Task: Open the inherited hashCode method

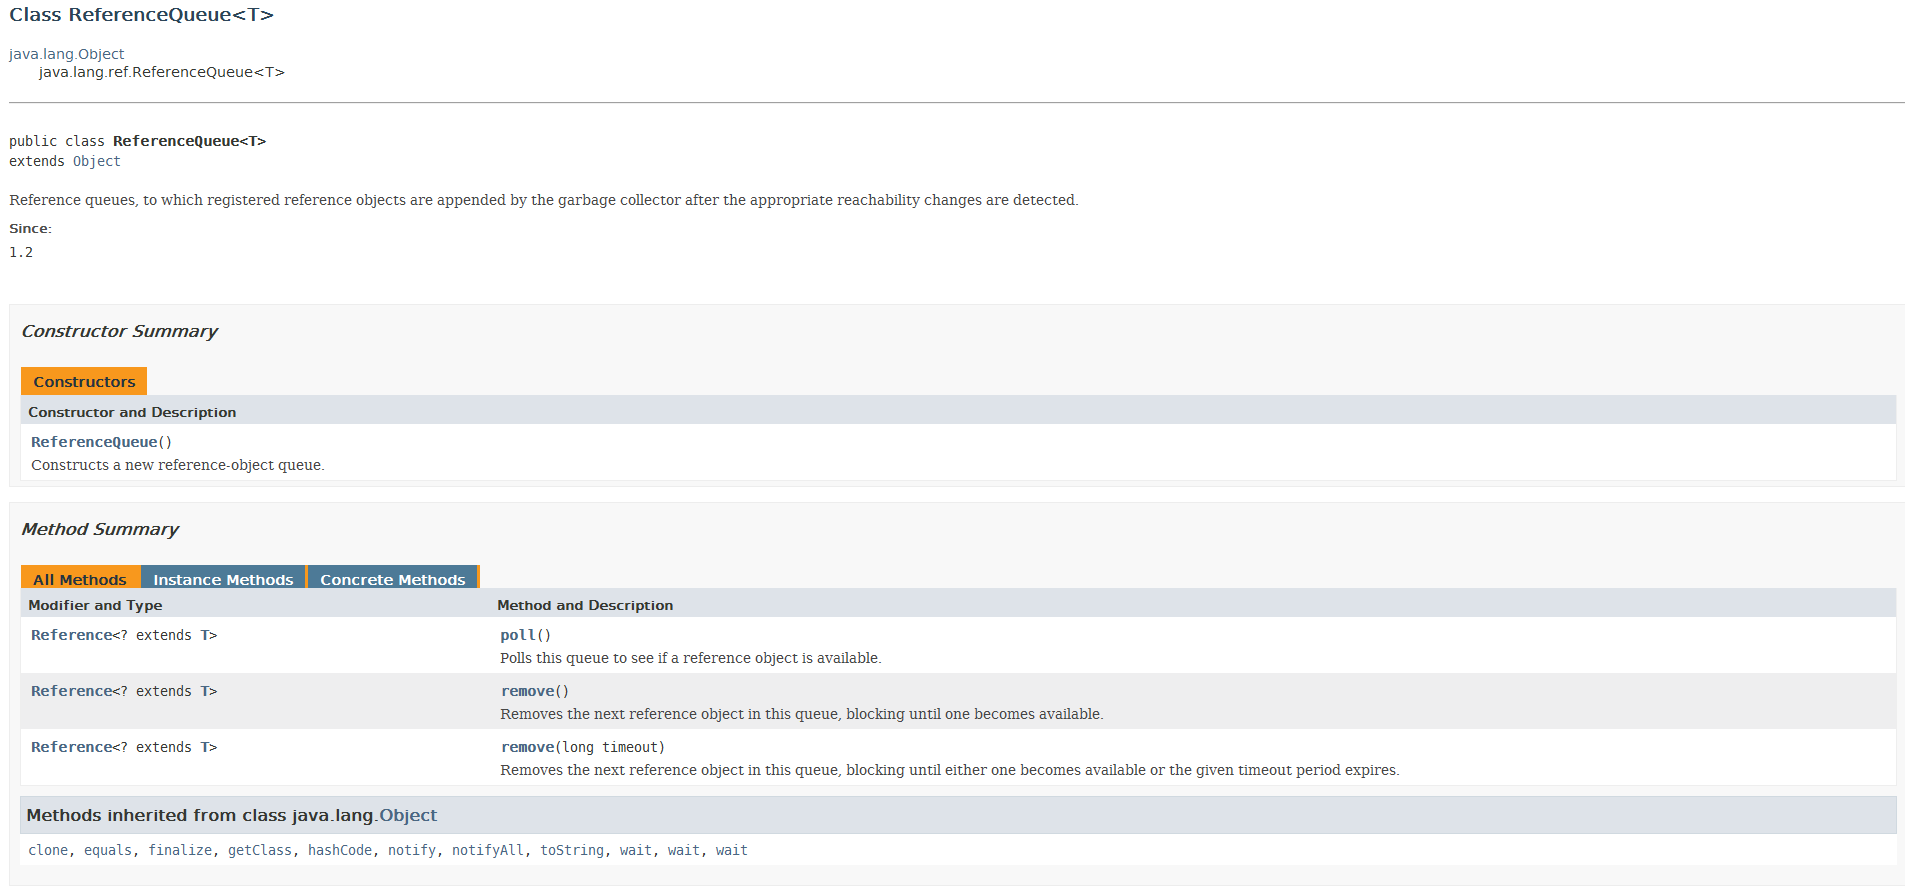Action: tap(340, 850)
